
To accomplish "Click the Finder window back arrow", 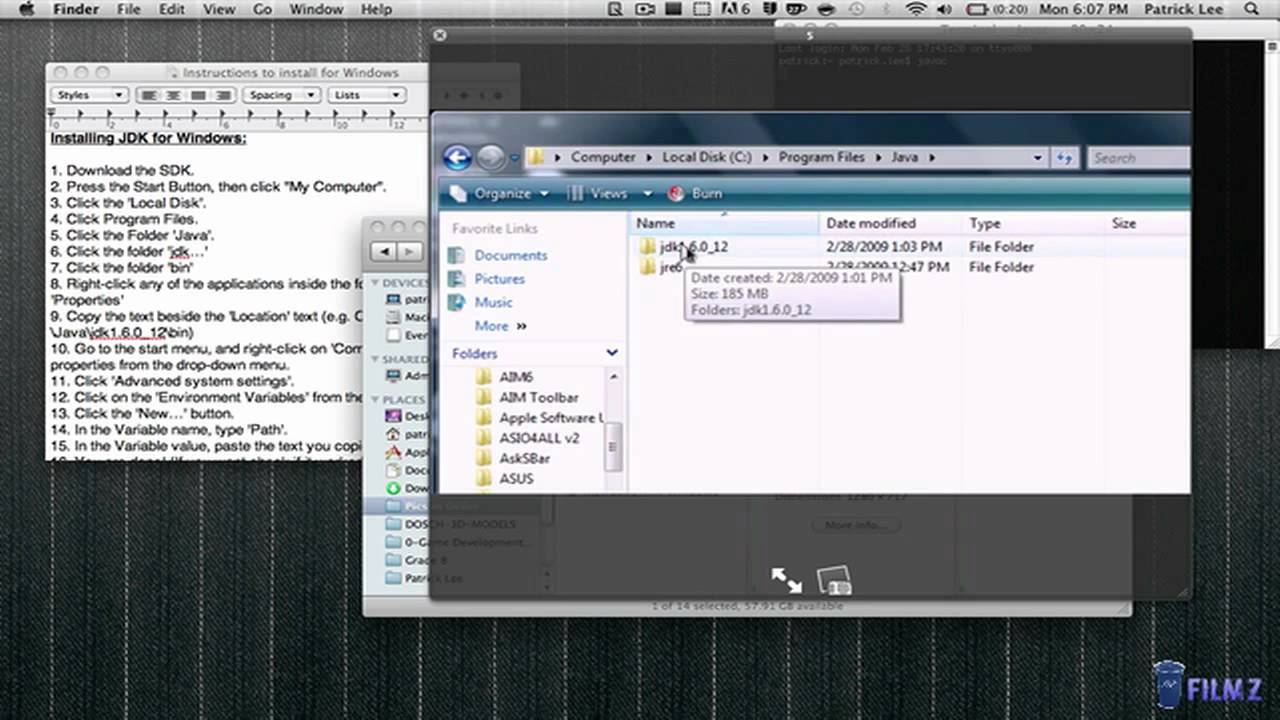I will click(x=385, y=252).
